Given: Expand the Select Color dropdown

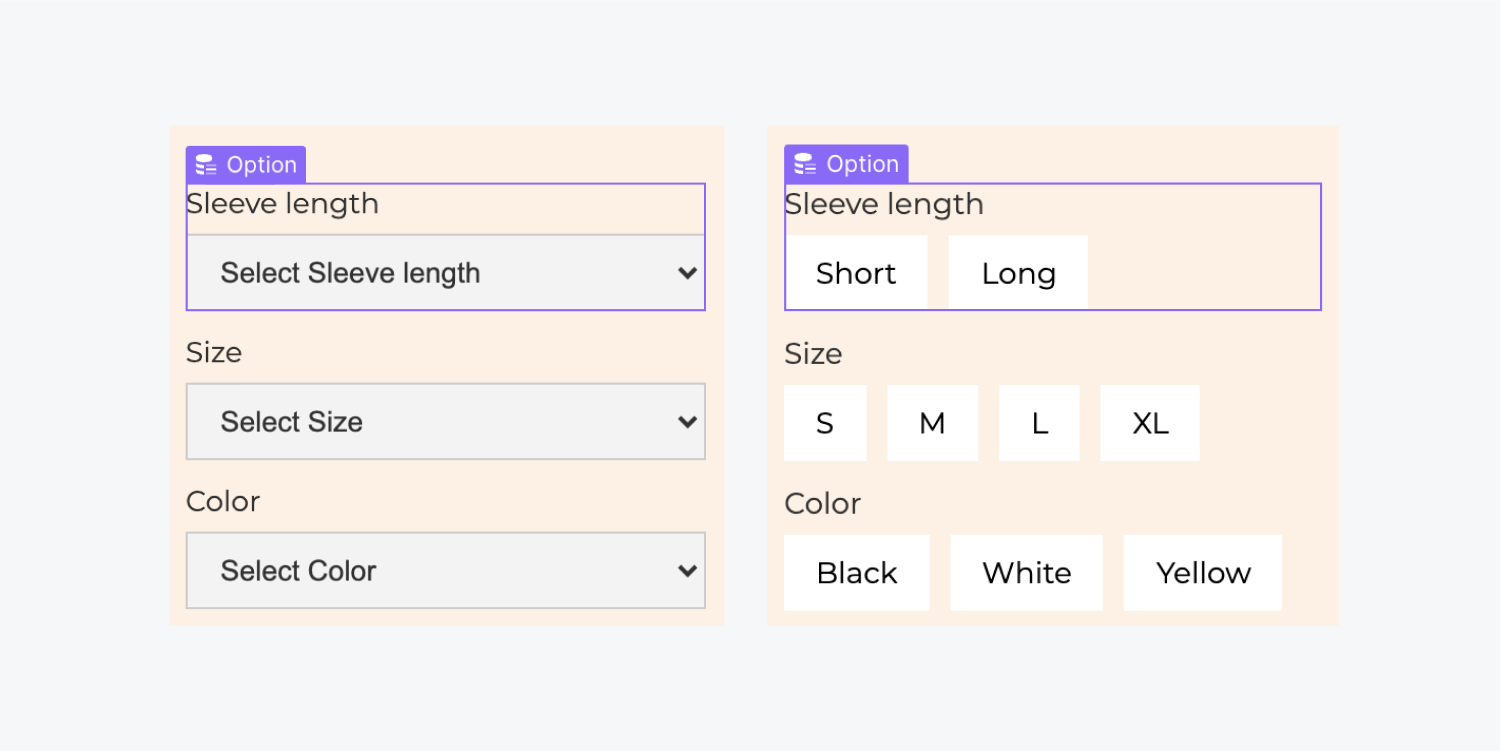Looking at the screenshot, I should pos(445,571).
